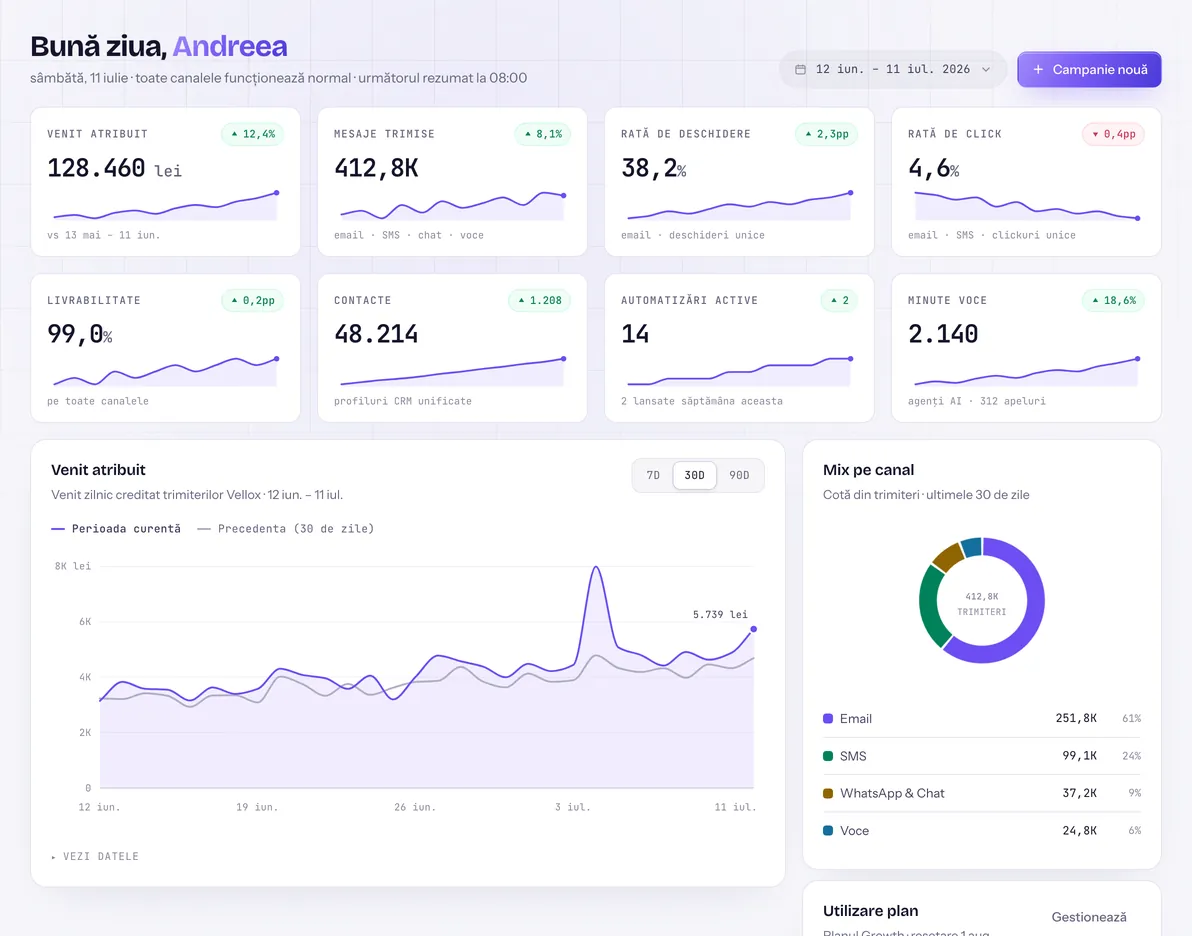The height and width of the screenshot is (936, 1192).
Task: Click the 412,8K messages value
Action: click(376, 168)
